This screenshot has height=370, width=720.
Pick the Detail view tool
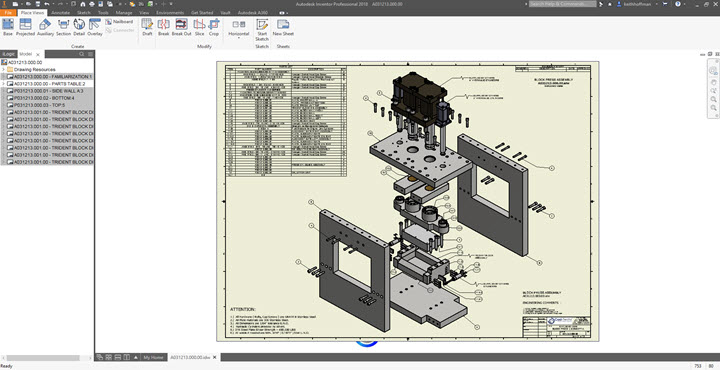[x=79, y=28]
